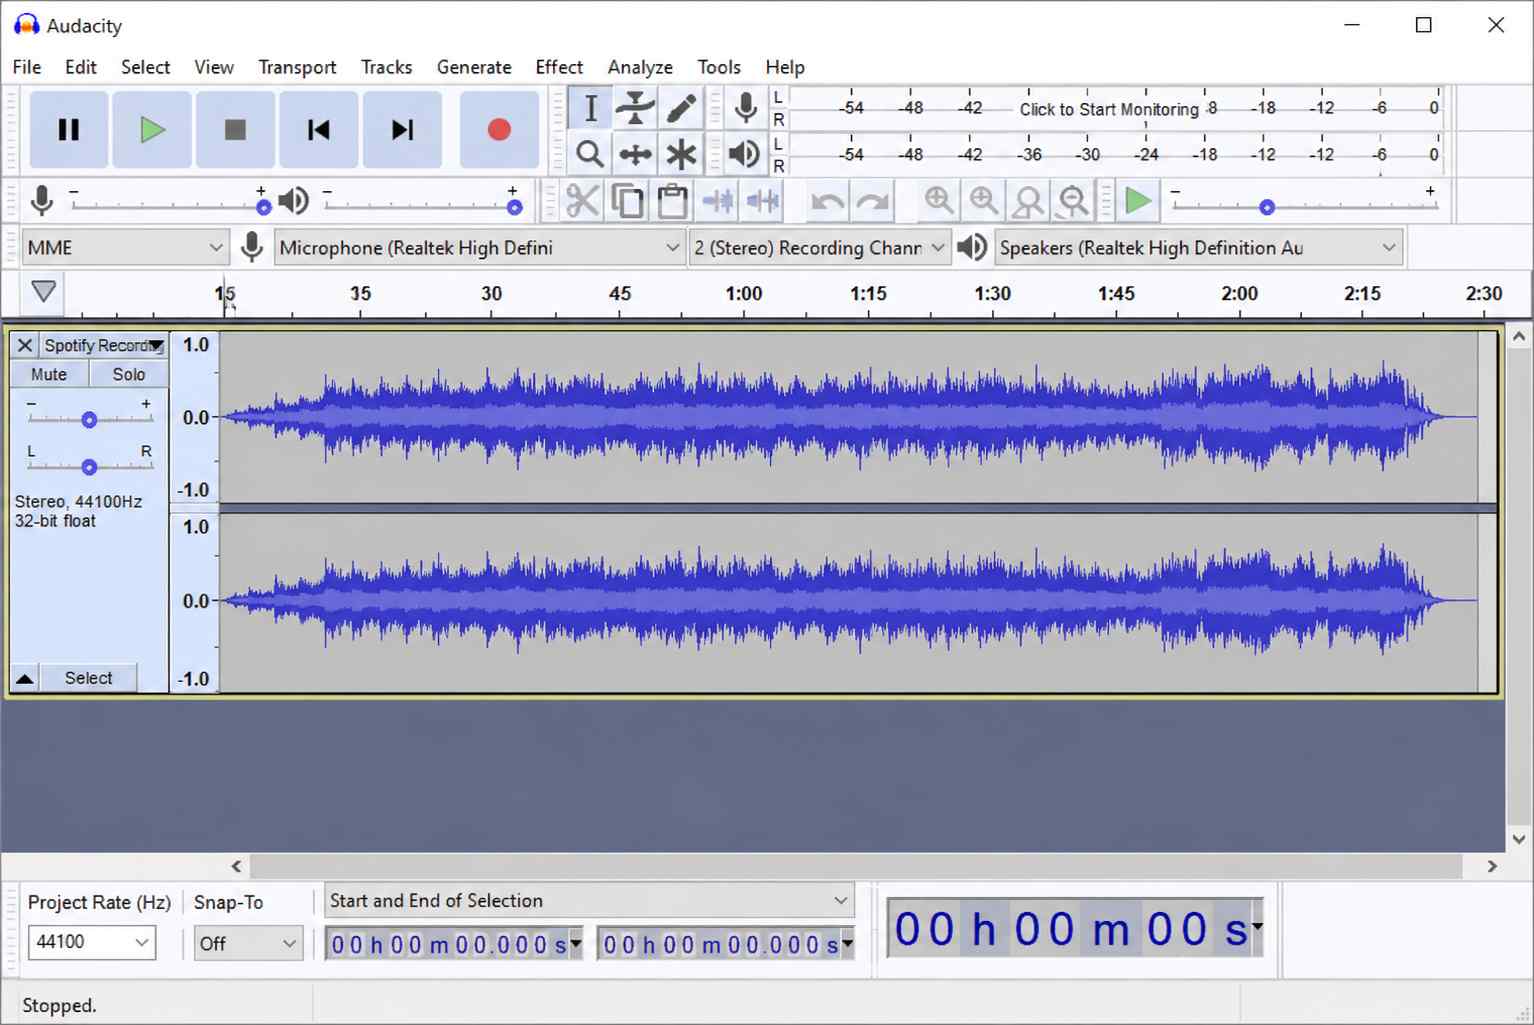1534x1025 pixels.
Task: Close the Spotify Recording track with X
Action: coord(25,345)
